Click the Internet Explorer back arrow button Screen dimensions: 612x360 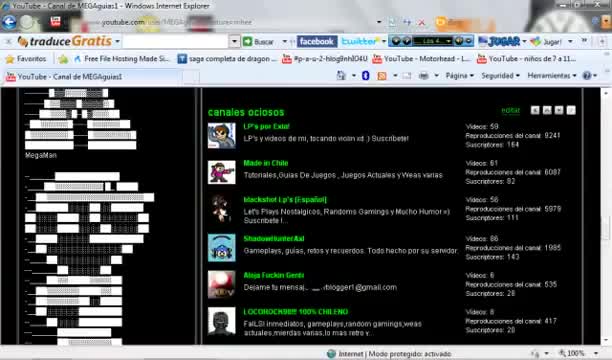point(9,22)
